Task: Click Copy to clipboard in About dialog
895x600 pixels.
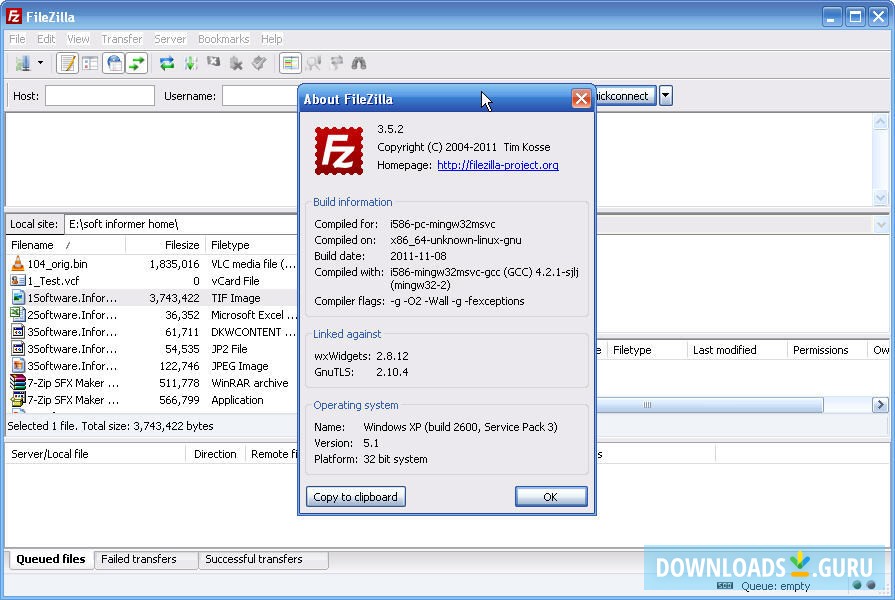Action: coord(355,497)
